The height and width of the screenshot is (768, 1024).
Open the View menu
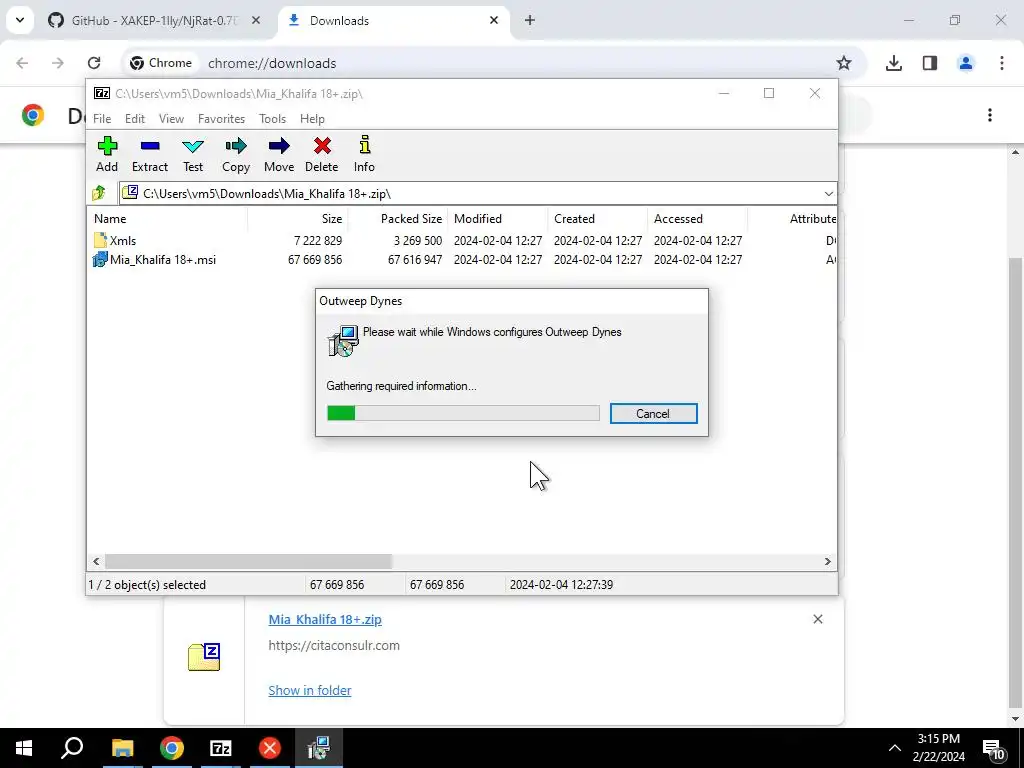(171, 119)
